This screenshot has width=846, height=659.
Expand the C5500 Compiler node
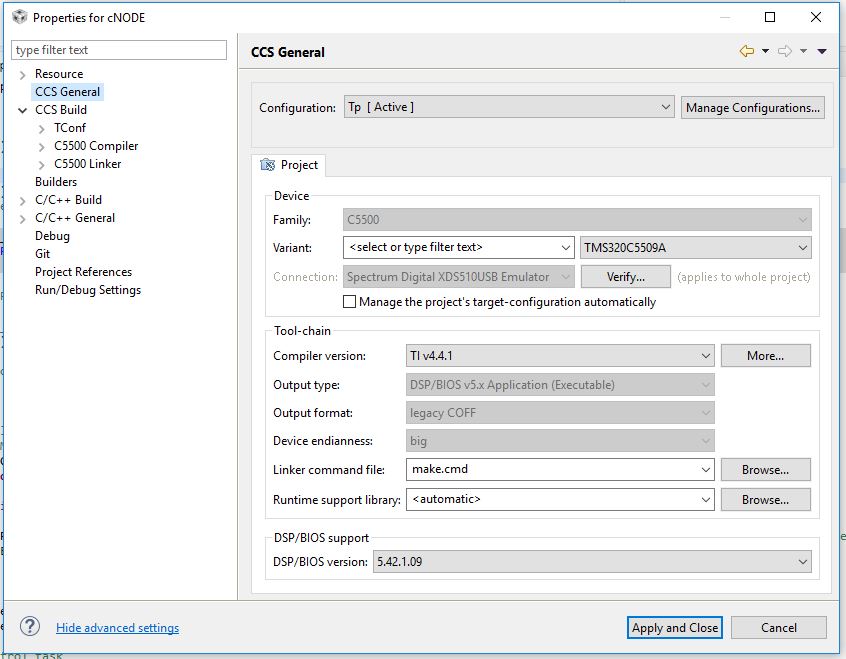(41, 146)
